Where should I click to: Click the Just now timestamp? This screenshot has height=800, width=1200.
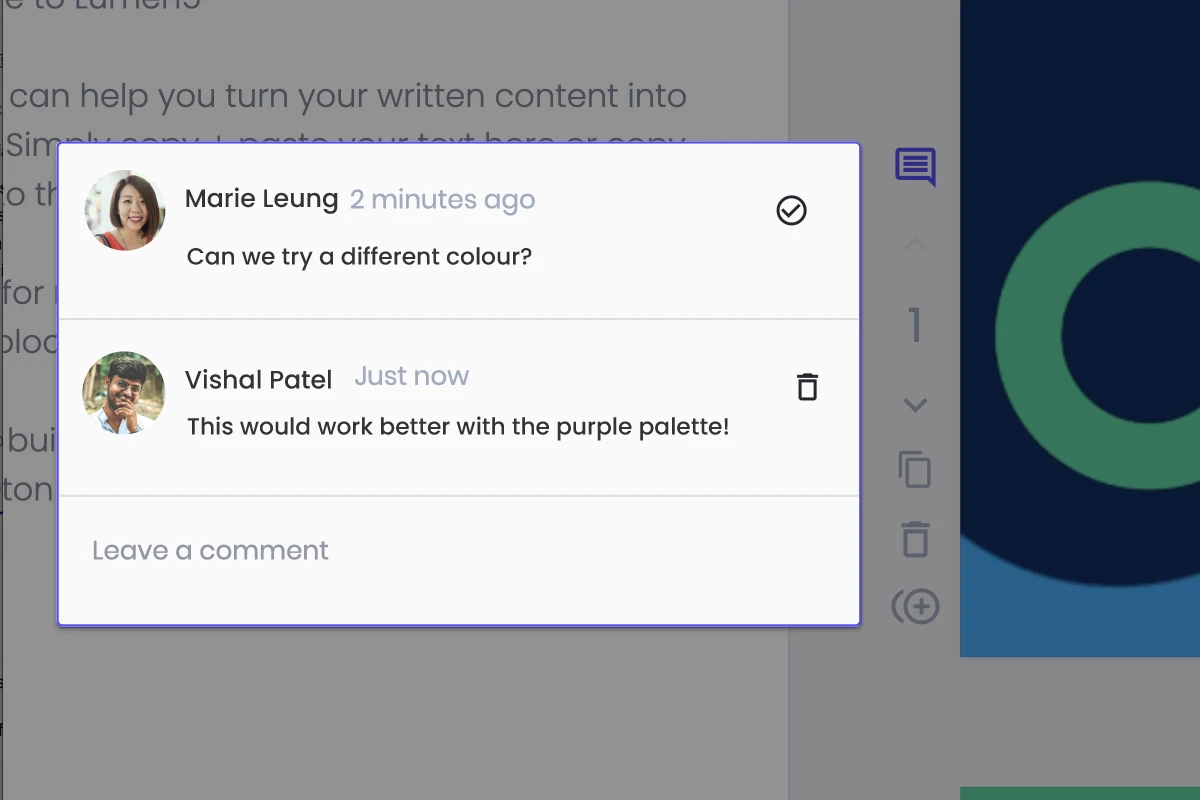coord(411,376)
